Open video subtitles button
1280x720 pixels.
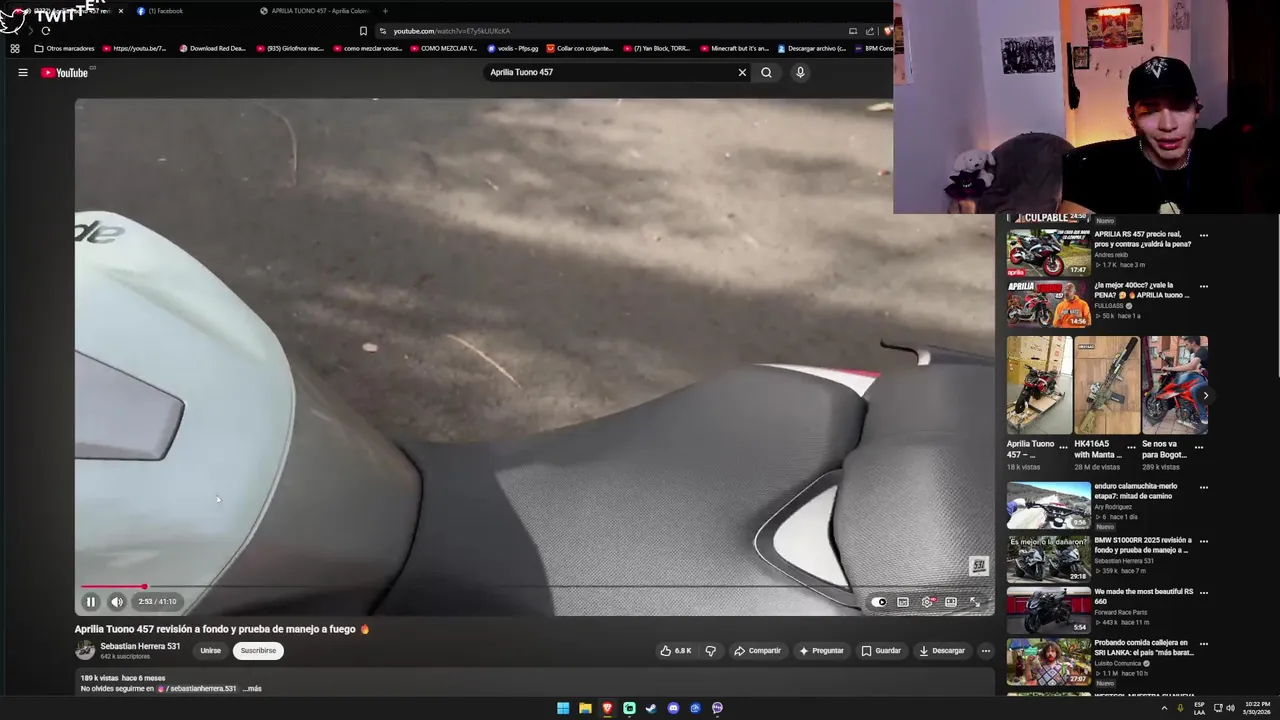tap(903, 602)
